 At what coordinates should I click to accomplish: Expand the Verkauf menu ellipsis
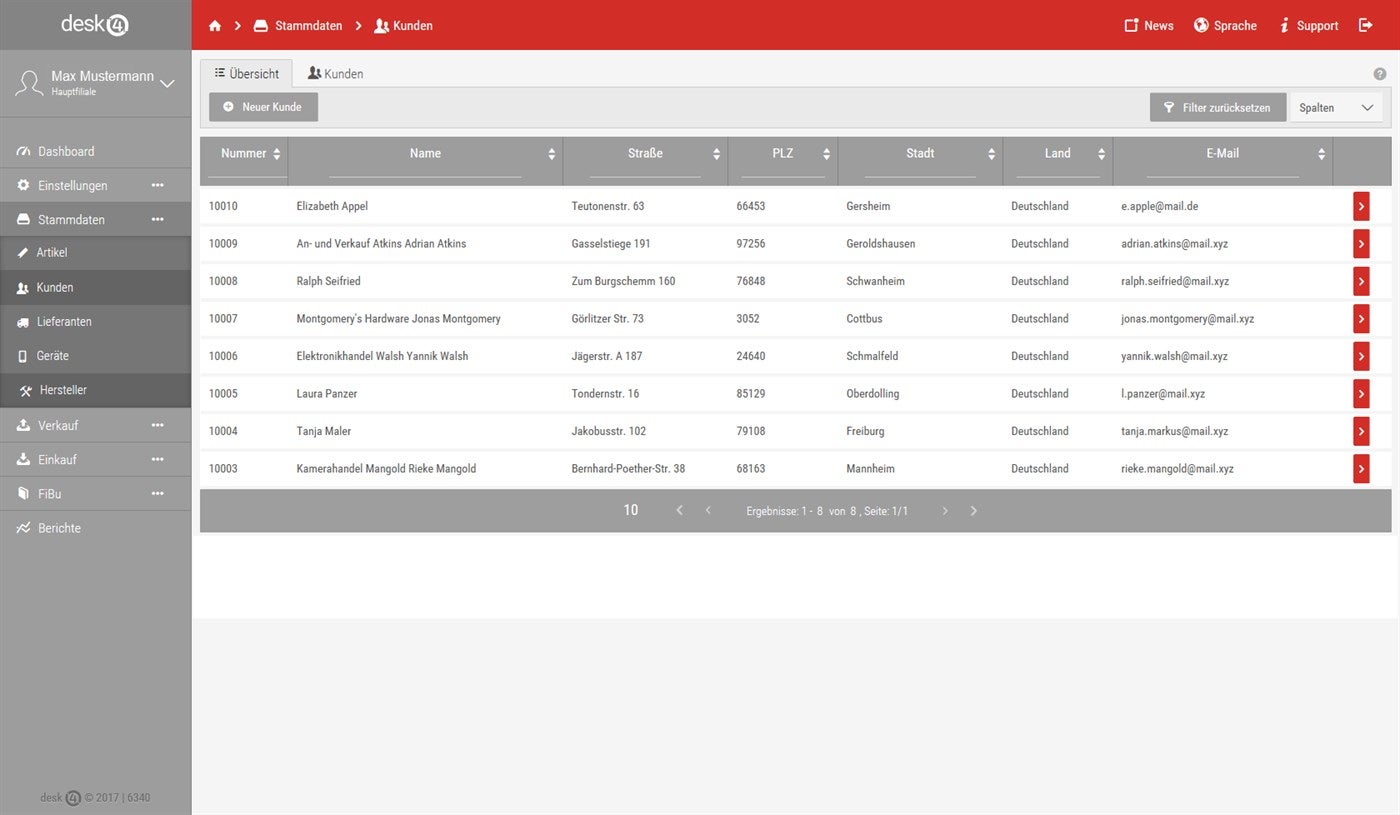(157, 425)
